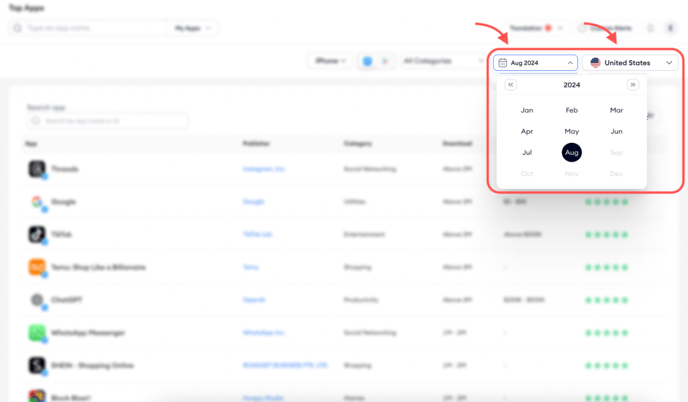Viewport: 688px width, 402px height.
Task: Open the My Apps selector
Action: point(193,28)
